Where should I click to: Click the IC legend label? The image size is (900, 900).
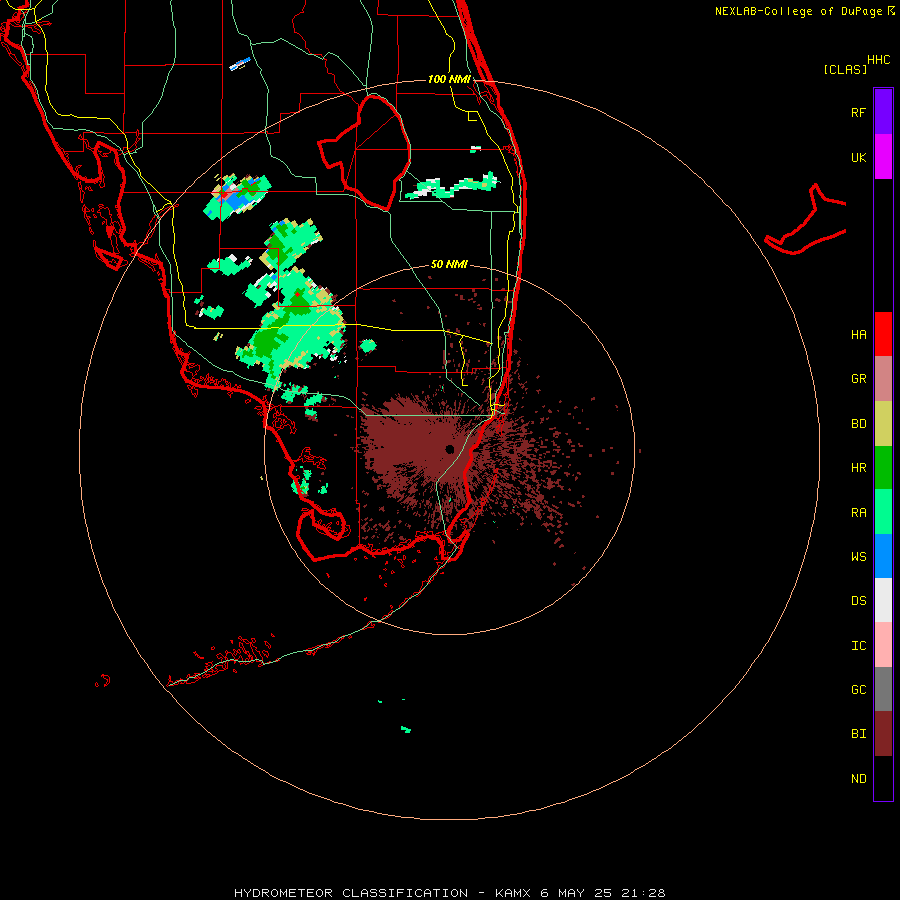pos(858,645)
